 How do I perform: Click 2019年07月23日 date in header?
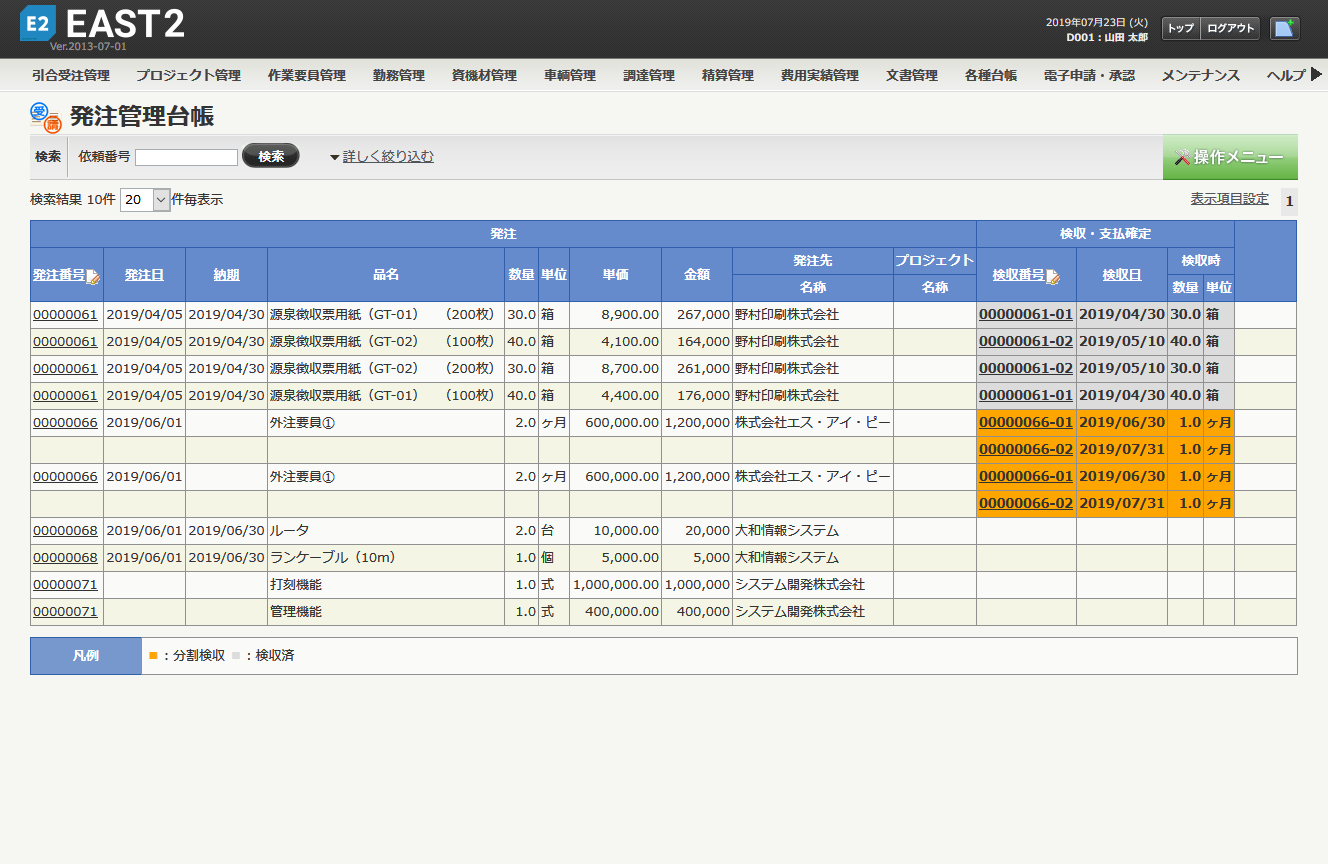[x=1097, y=22]
